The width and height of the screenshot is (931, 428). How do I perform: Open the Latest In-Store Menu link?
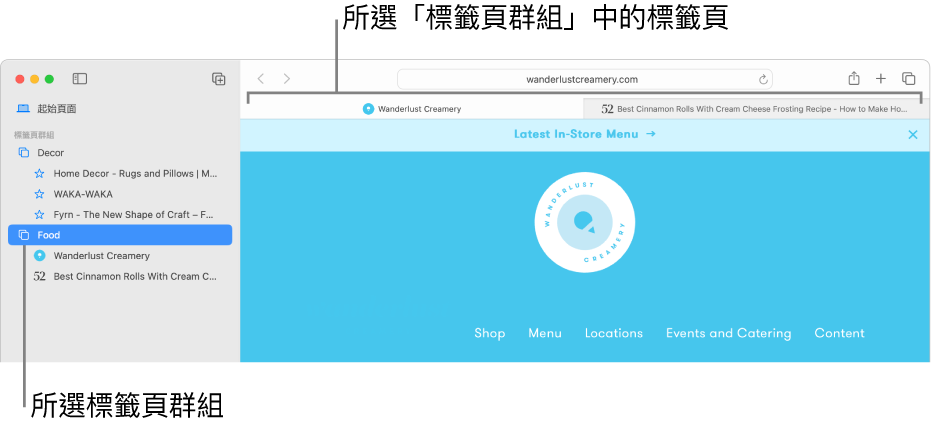point(584,134)
